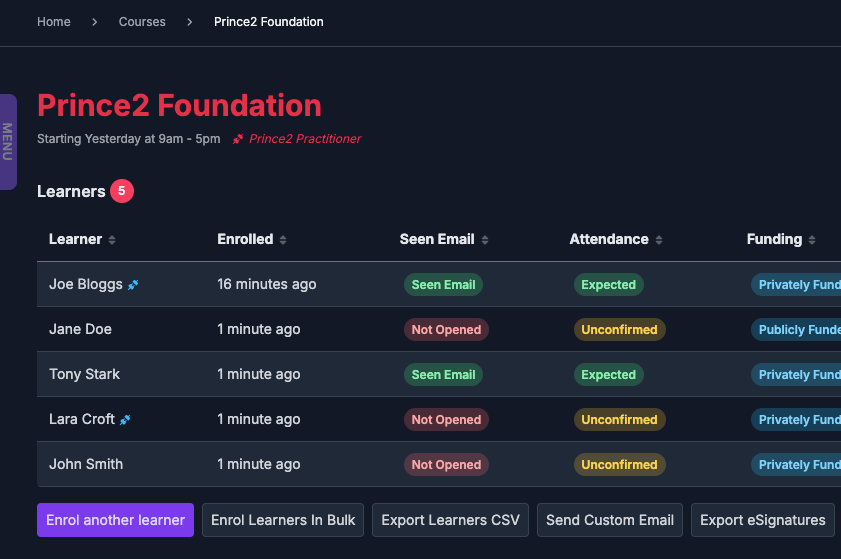Click Unconfirmed attendance badge for Jane Doe
Screen dimensions: 841x559
pos(619,330)
